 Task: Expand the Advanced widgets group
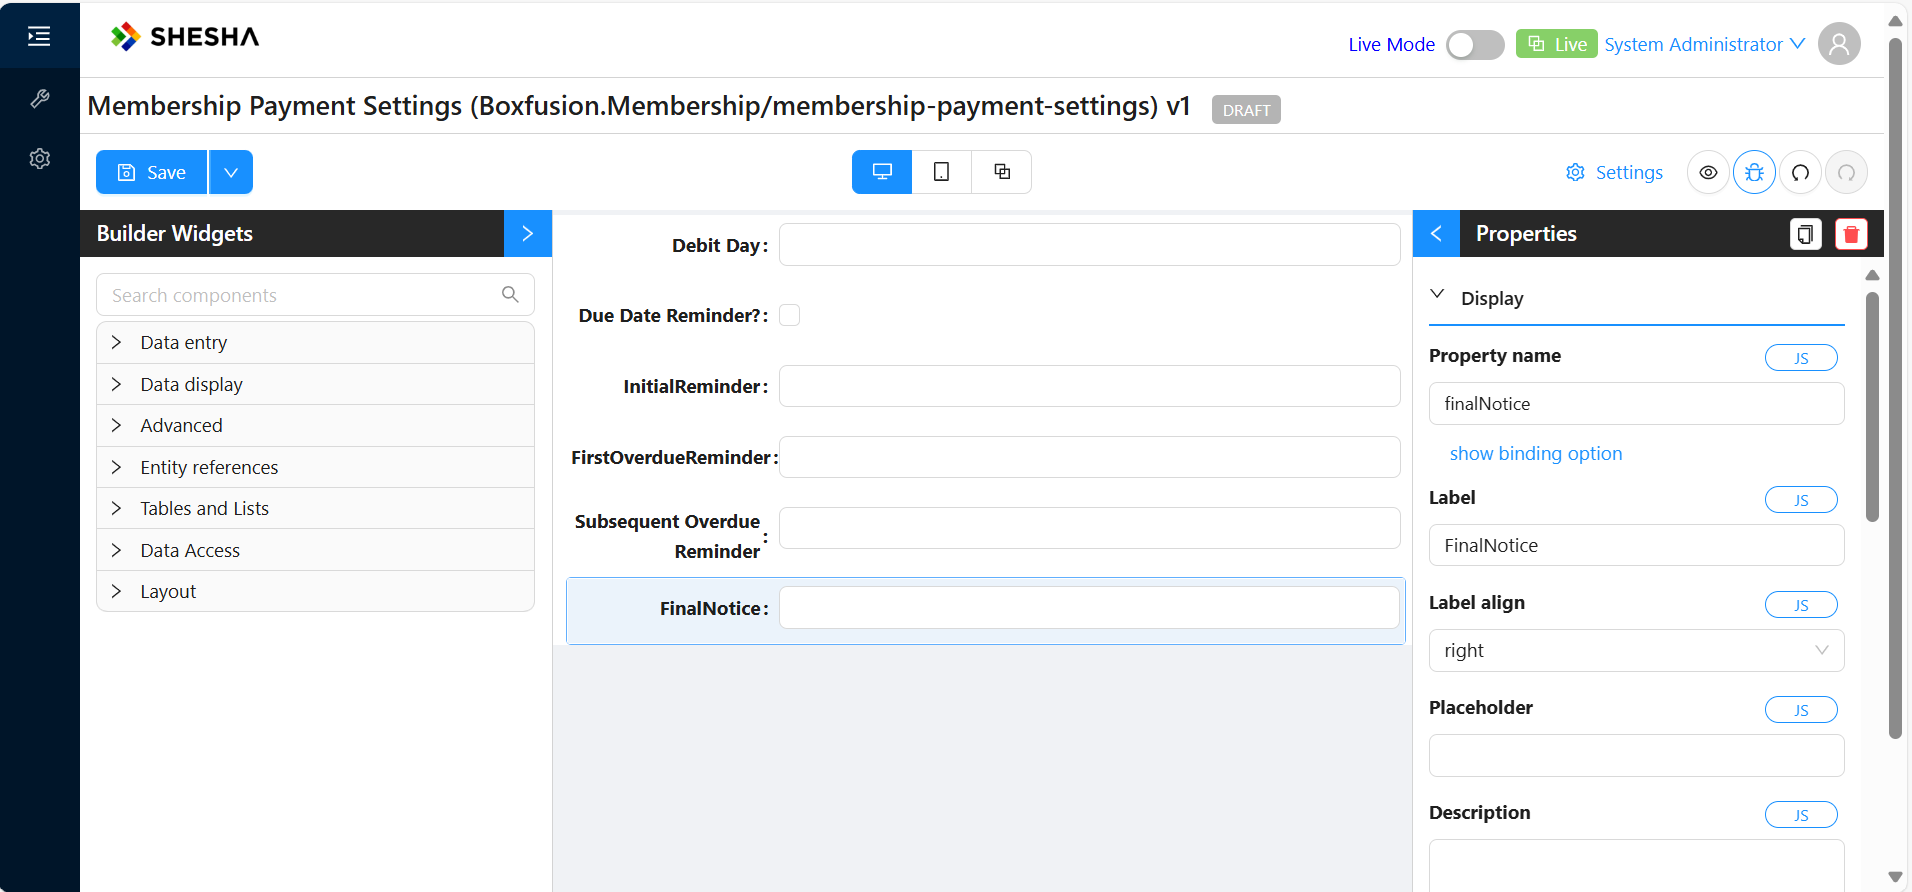tap(315, 425)
